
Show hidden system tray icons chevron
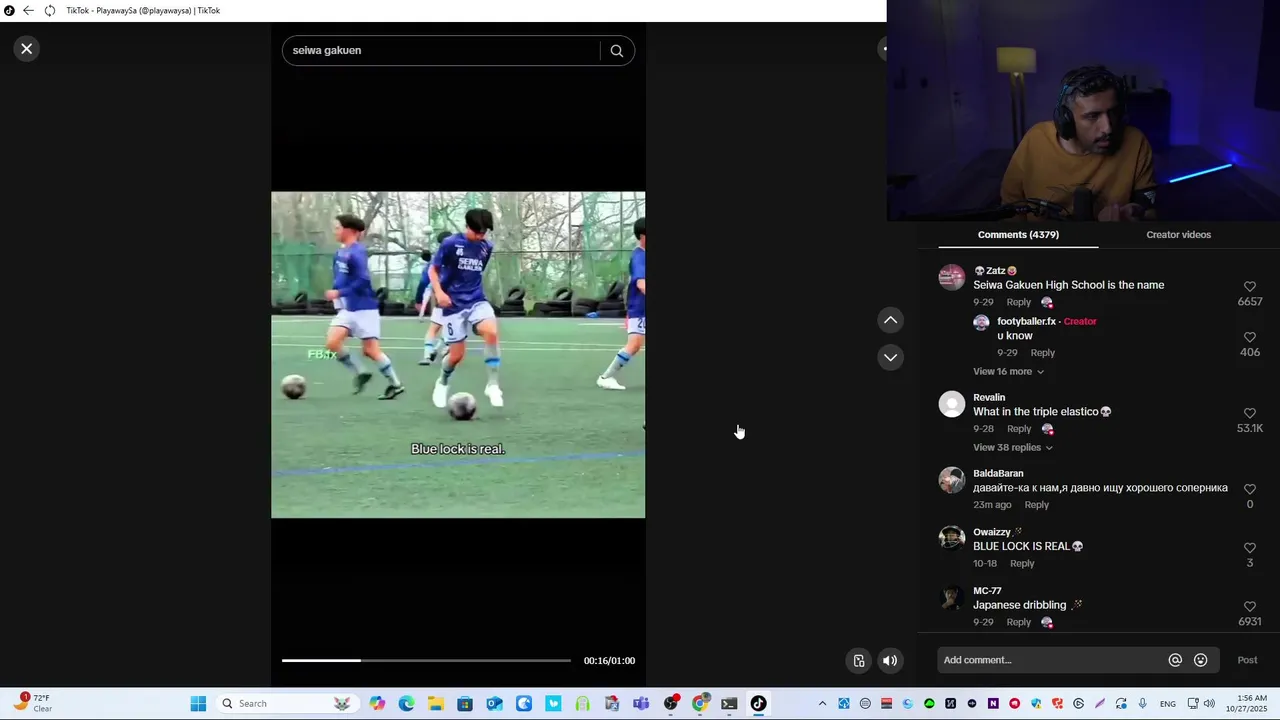[x=822, y=704]
